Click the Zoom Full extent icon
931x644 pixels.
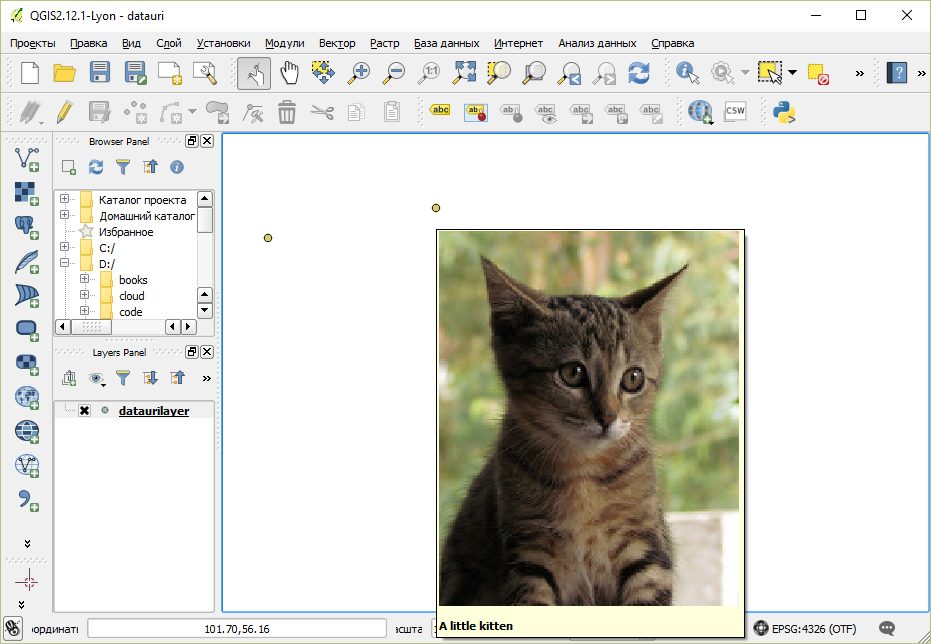click(464, 72)
